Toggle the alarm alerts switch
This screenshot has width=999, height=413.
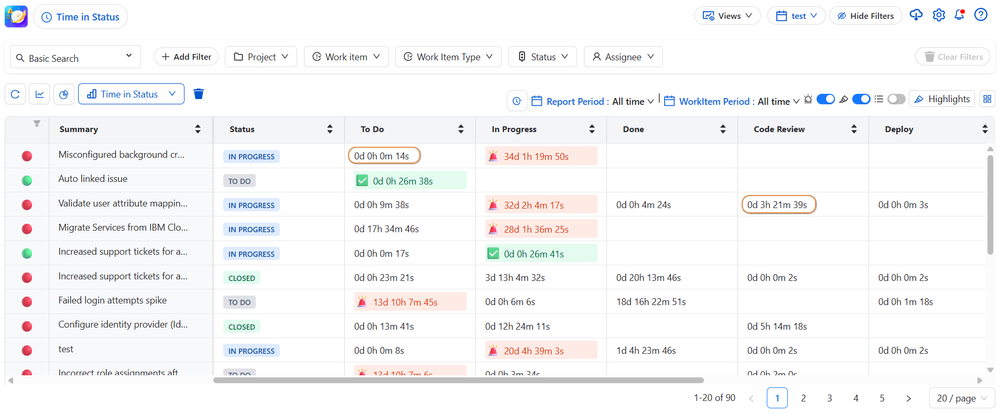pos(826,99)
